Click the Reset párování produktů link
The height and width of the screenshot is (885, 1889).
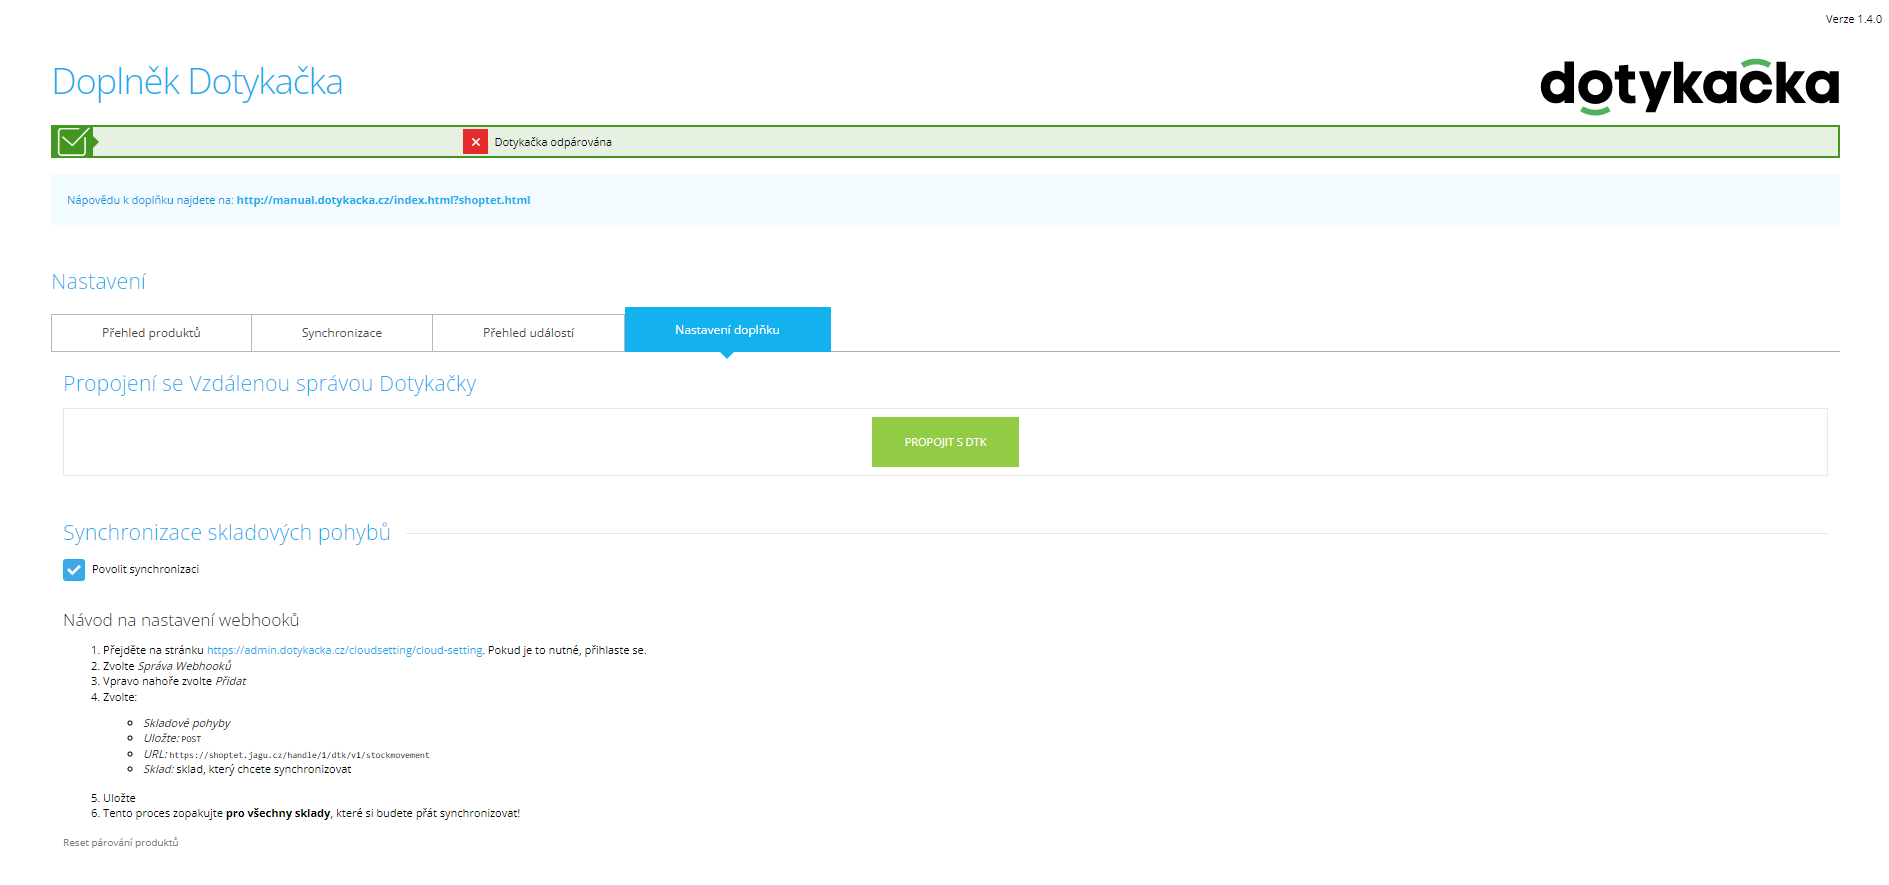click(121, 843)
